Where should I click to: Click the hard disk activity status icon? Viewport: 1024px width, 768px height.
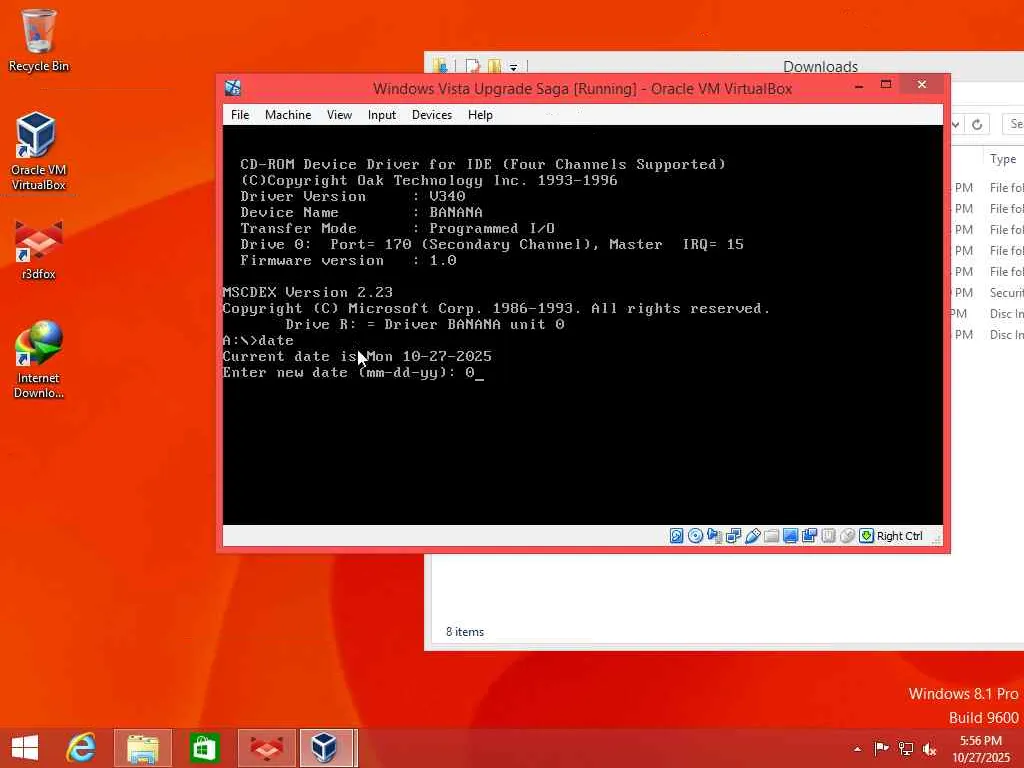[x=677, y=536]
